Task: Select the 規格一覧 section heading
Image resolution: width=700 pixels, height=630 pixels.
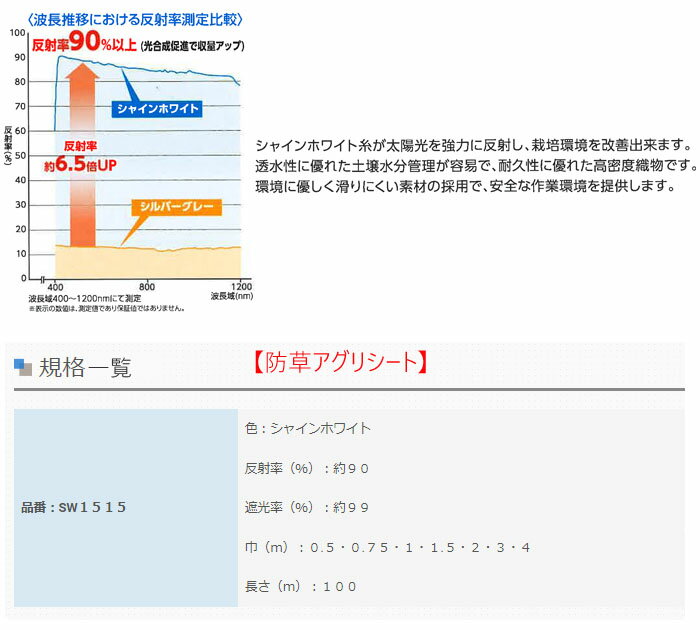Action: (x=85, y=367)
